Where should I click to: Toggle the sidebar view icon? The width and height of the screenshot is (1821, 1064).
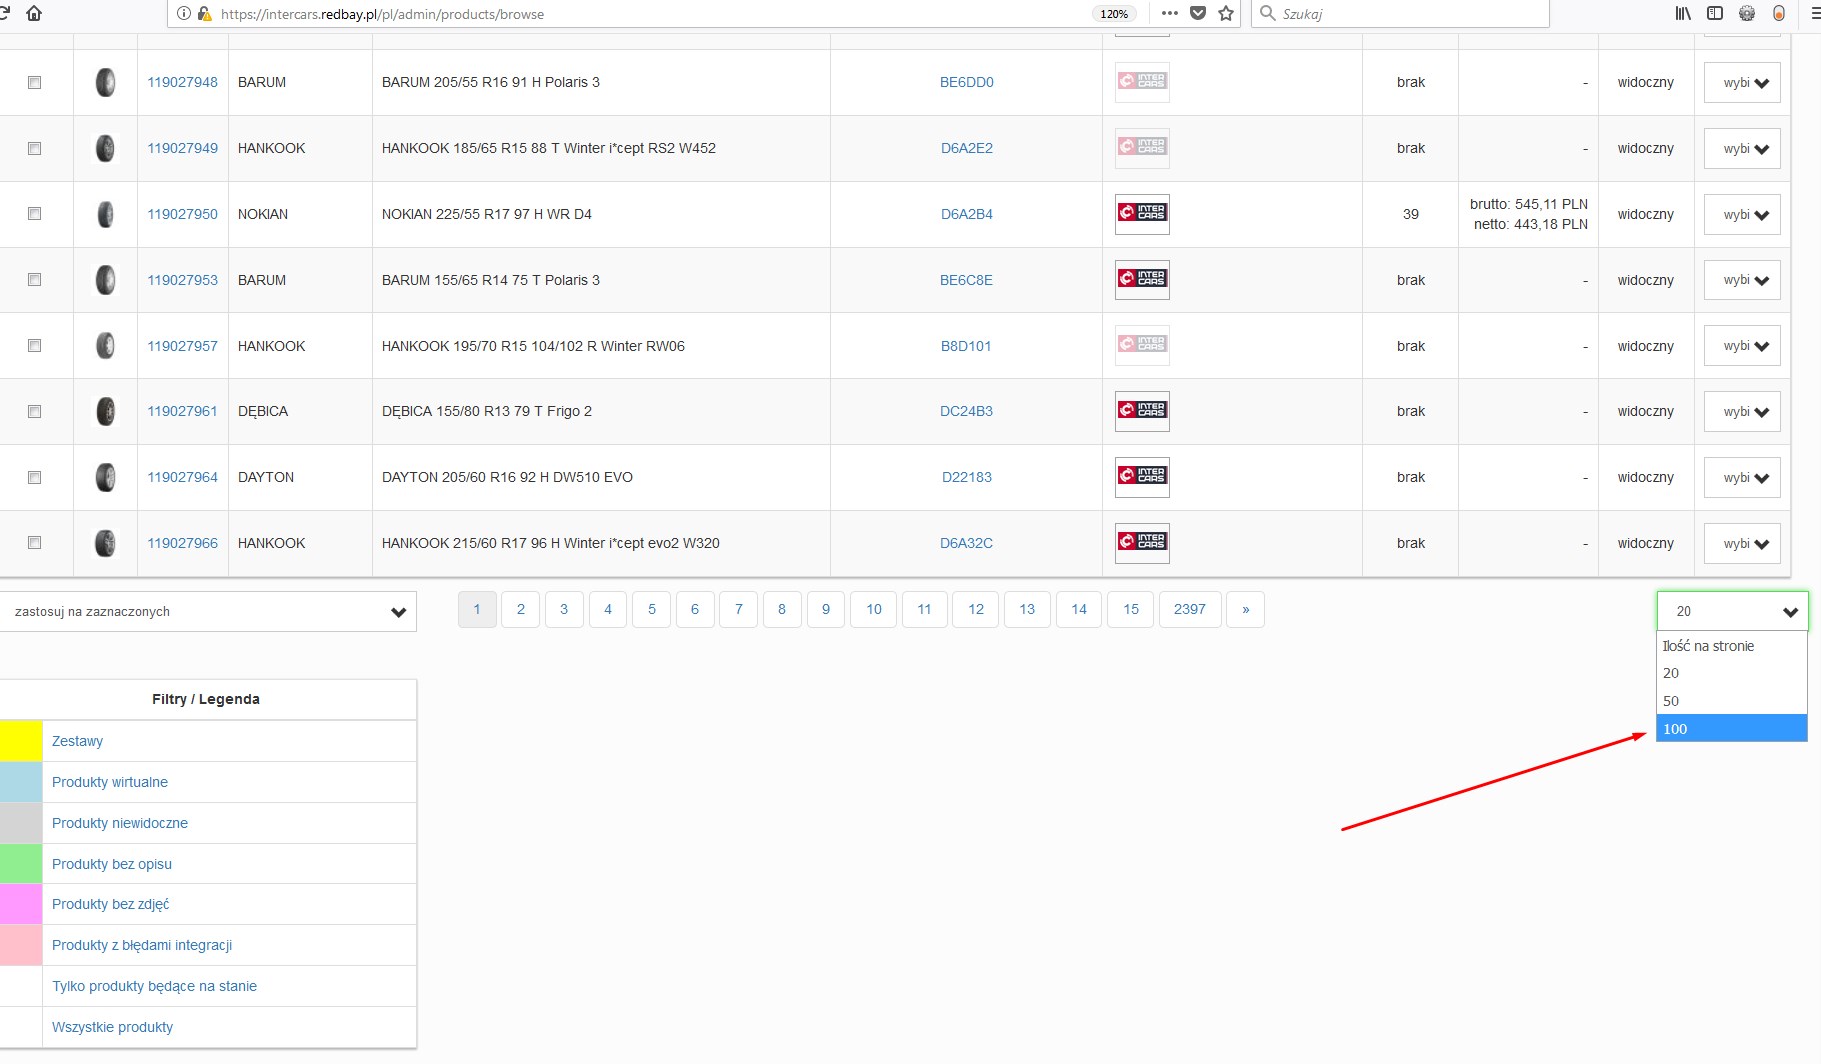(x=1715, y=13)
